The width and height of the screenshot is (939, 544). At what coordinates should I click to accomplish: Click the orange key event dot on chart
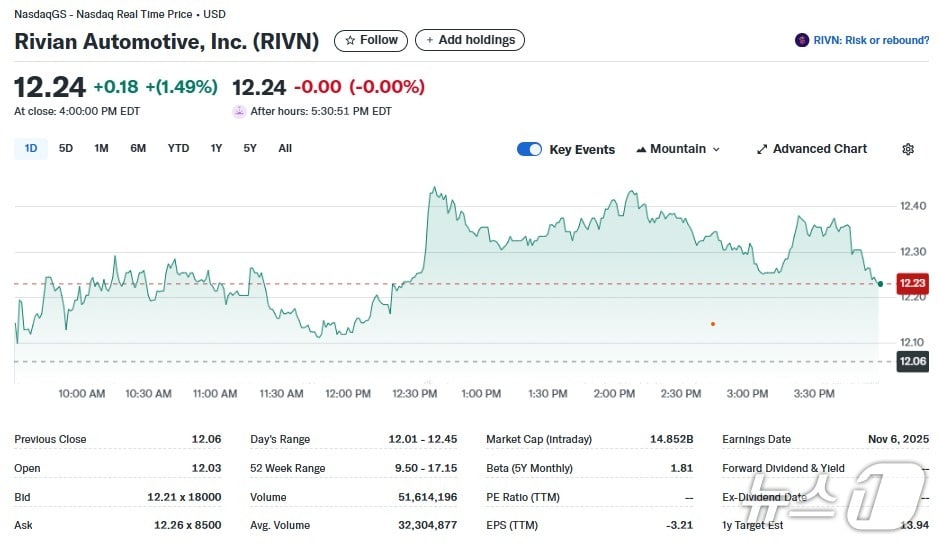[x=712, y=324]
